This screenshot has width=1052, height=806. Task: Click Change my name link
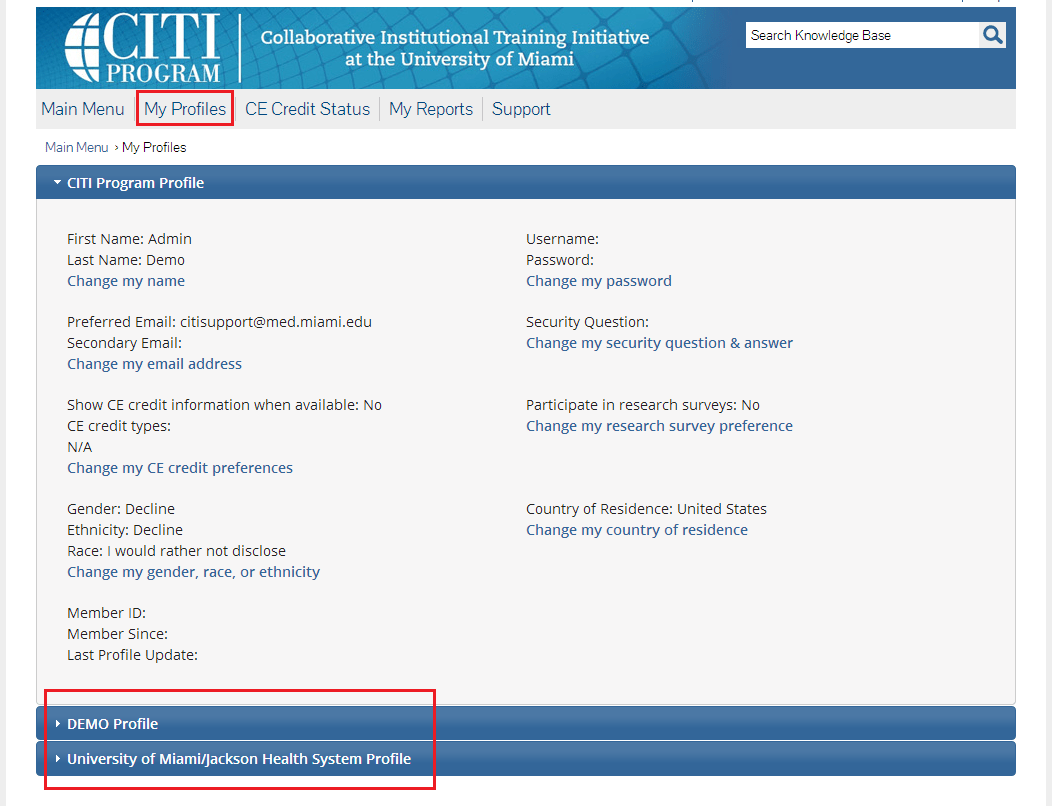click(x=126, y=281)
